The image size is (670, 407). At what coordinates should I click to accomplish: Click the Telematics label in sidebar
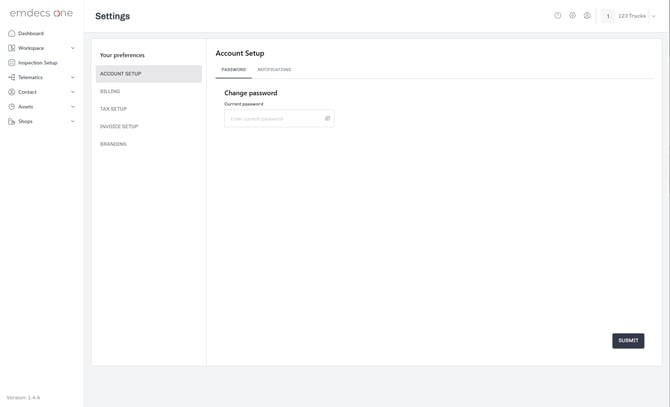click(30, 77)
